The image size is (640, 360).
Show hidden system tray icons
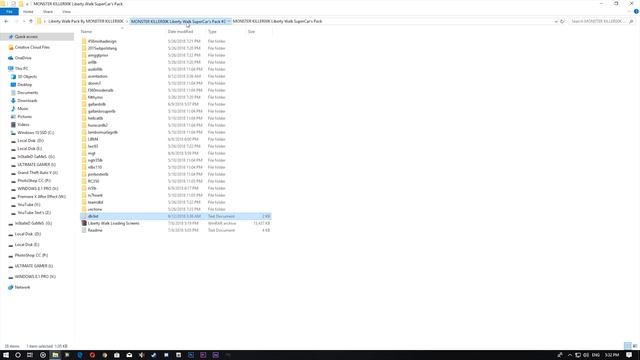click(x=570, y=355)
